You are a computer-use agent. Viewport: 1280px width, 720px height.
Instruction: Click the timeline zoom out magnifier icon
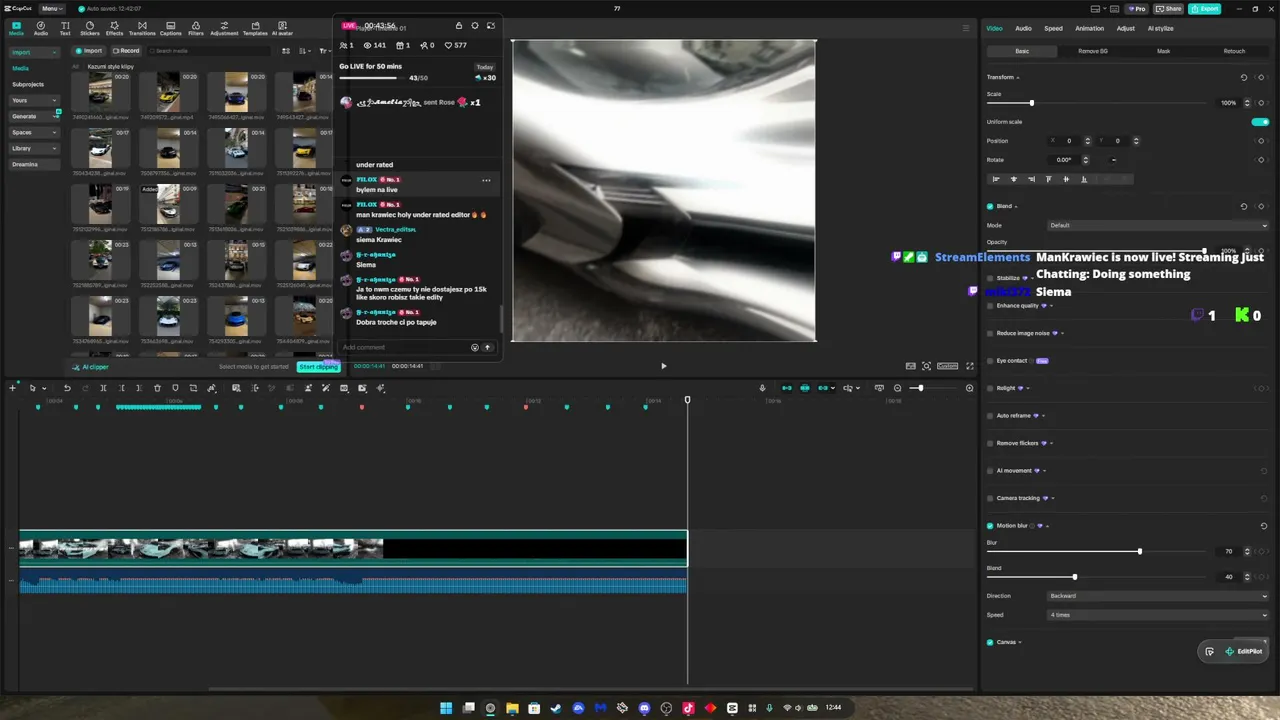click(897, 388)
